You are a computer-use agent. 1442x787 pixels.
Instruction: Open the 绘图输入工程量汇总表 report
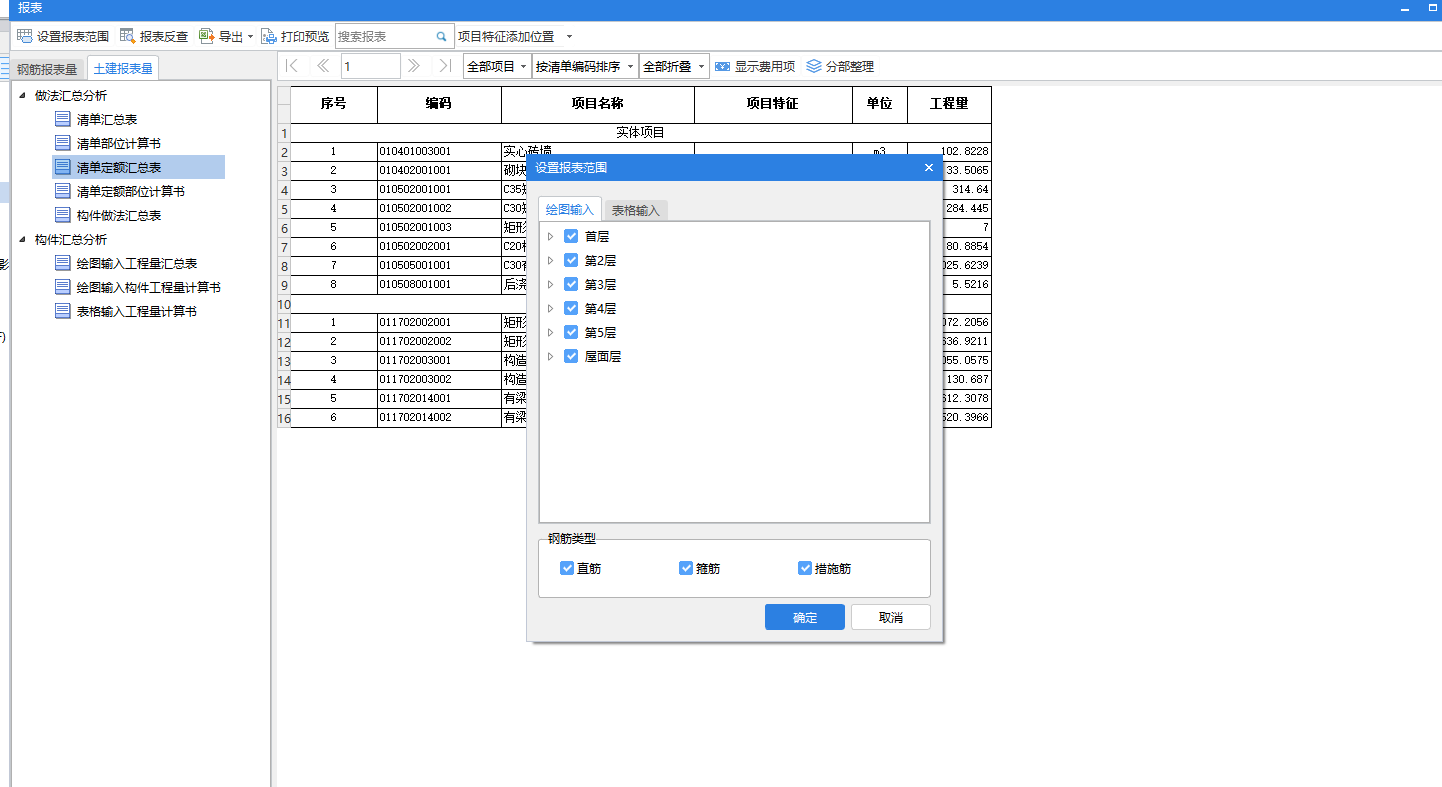click(x=137, y=264)
